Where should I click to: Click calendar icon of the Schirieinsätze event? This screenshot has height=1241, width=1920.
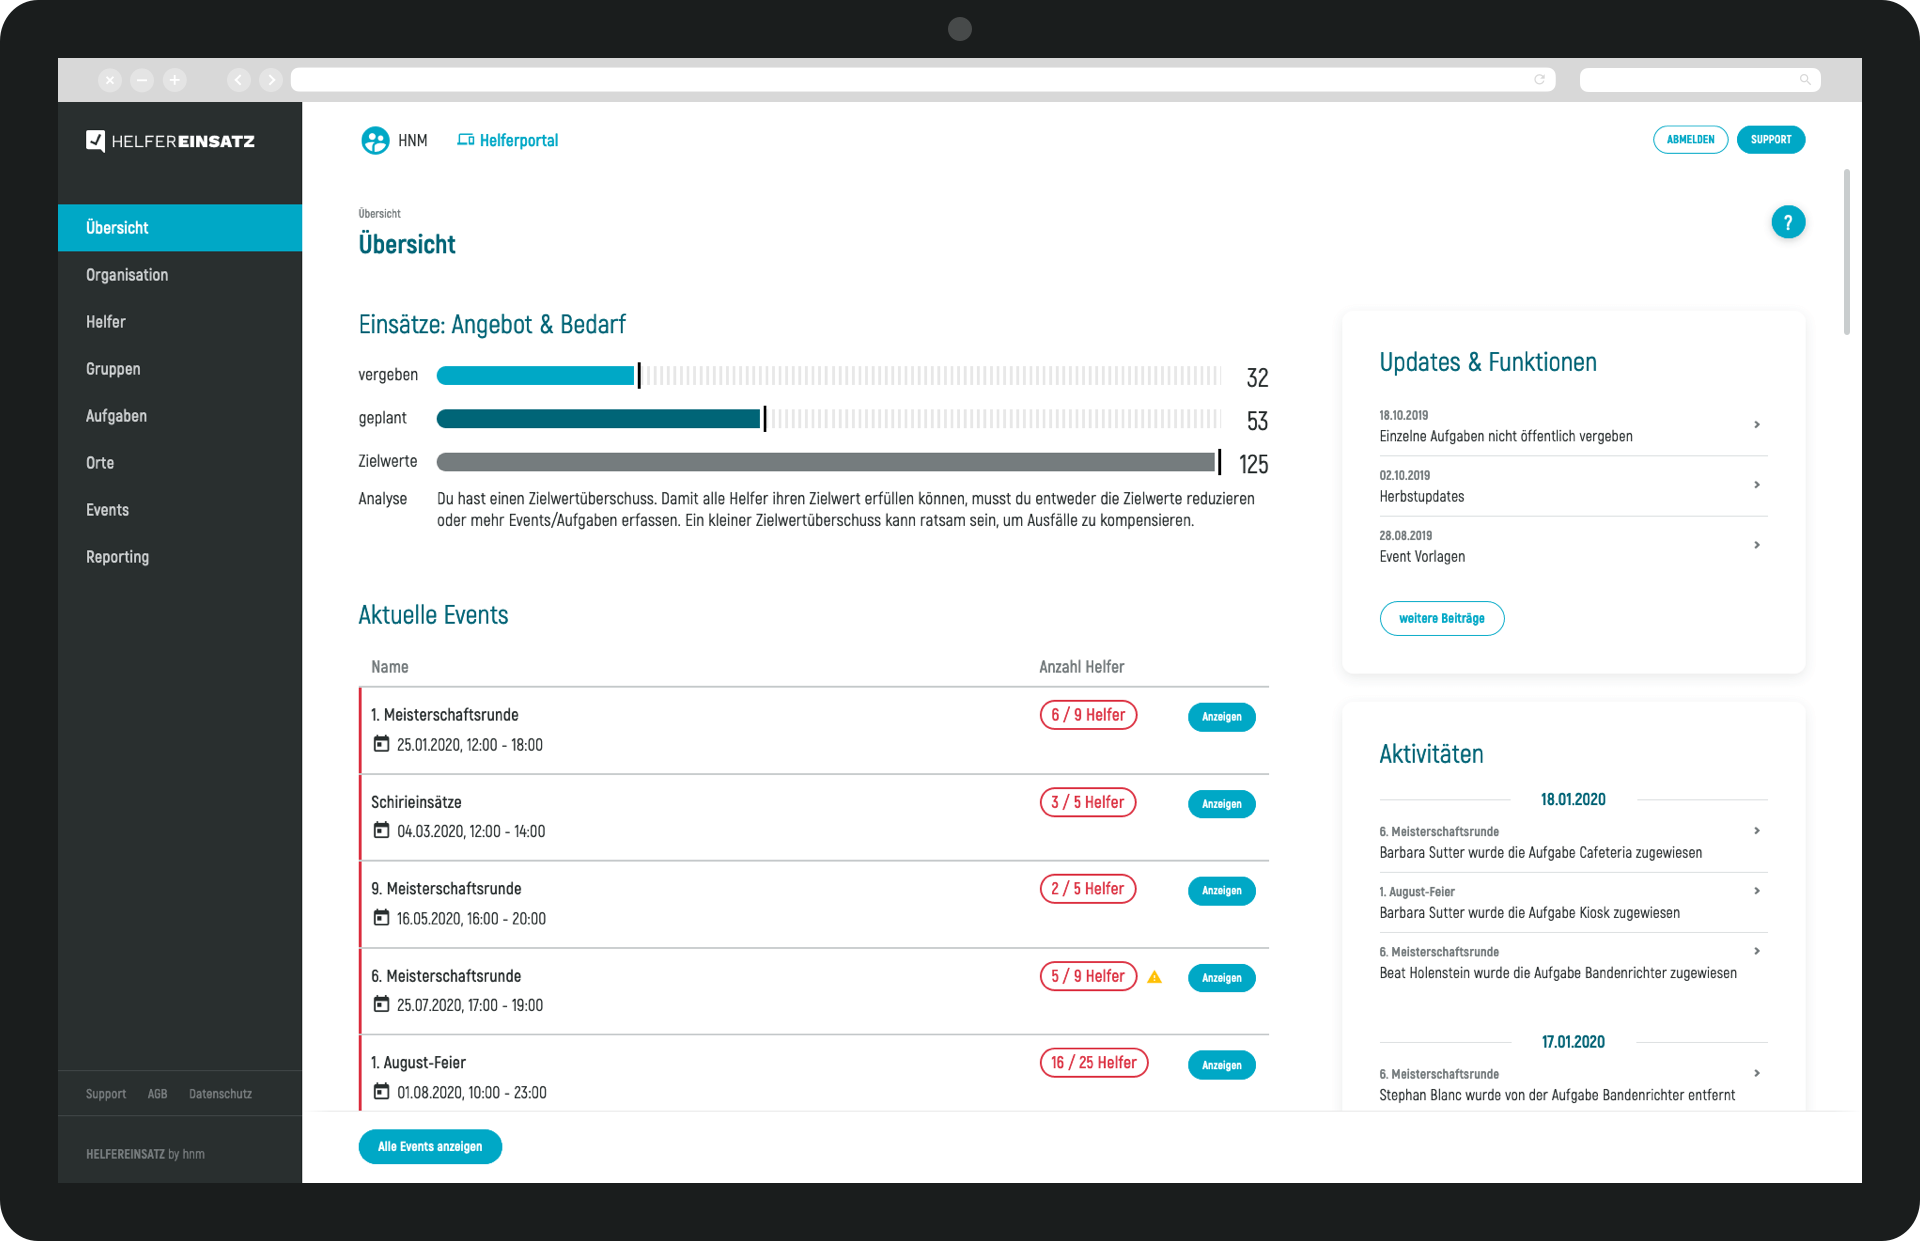click(381, 831)
